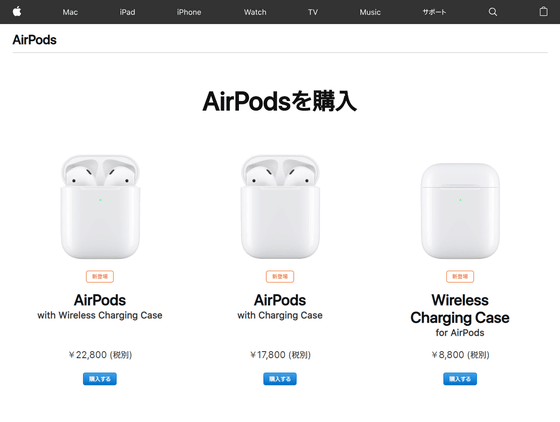Viewport: 560px width, 422px height.
Task: Open the サポート support link
Action: pos(434,12)
